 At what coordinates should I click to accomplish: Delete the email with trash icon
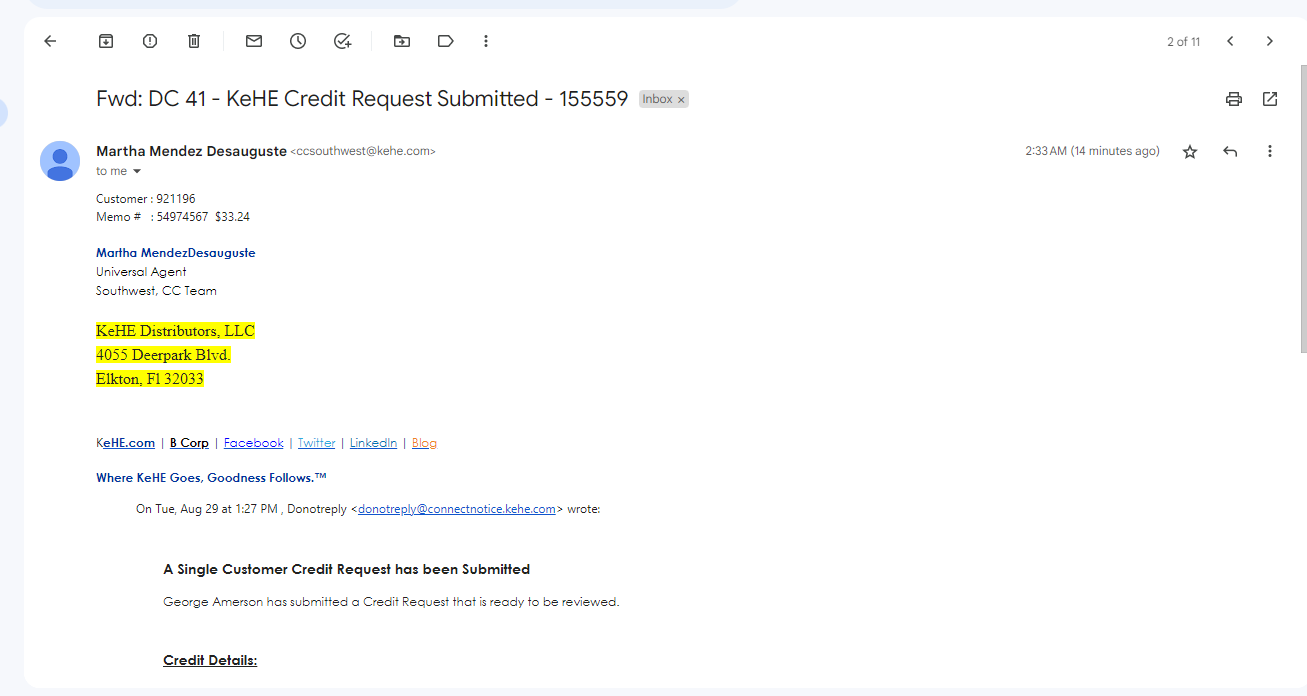tap(194, 41)
